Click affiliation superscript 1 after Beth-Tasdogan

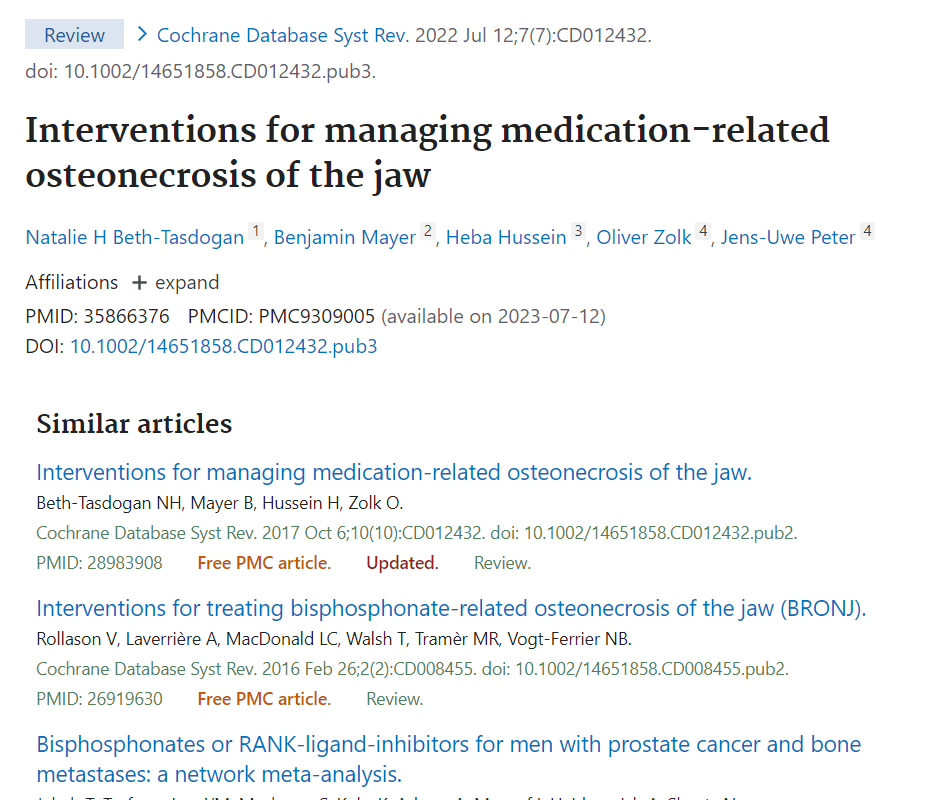[256, 233]
